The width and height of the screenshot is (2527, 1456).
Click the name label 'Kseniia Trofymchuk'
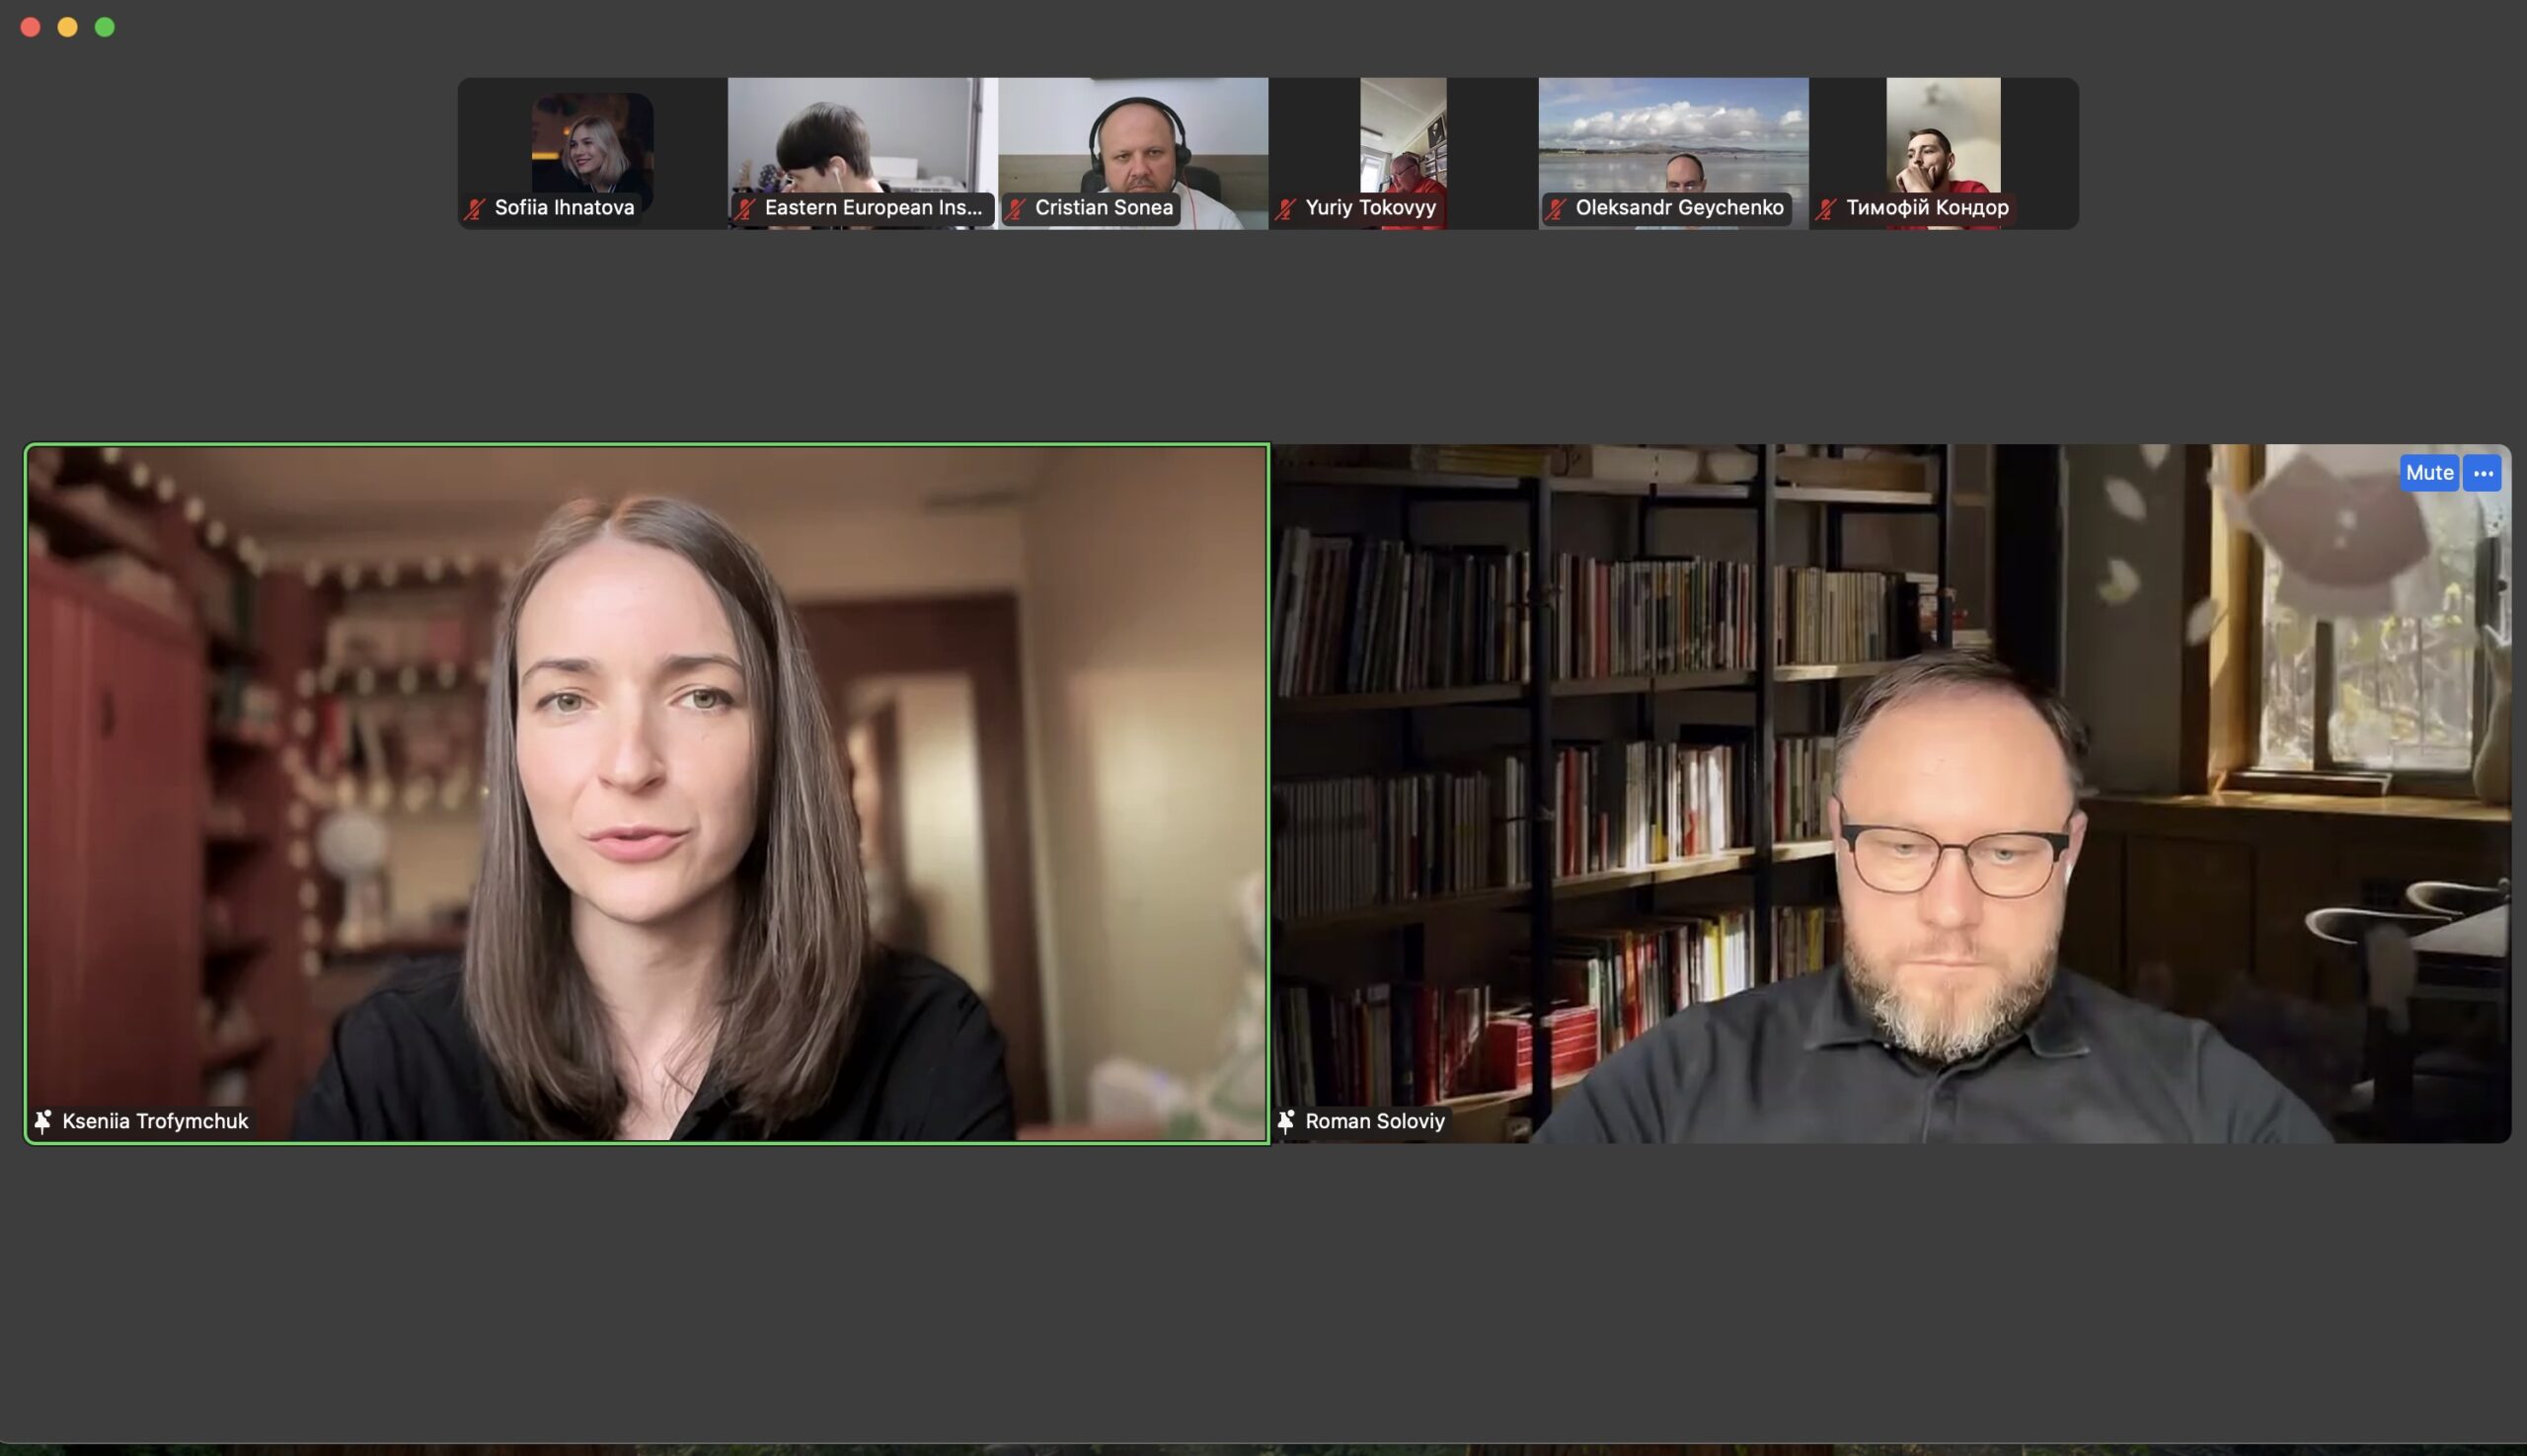coord(155,1121)
